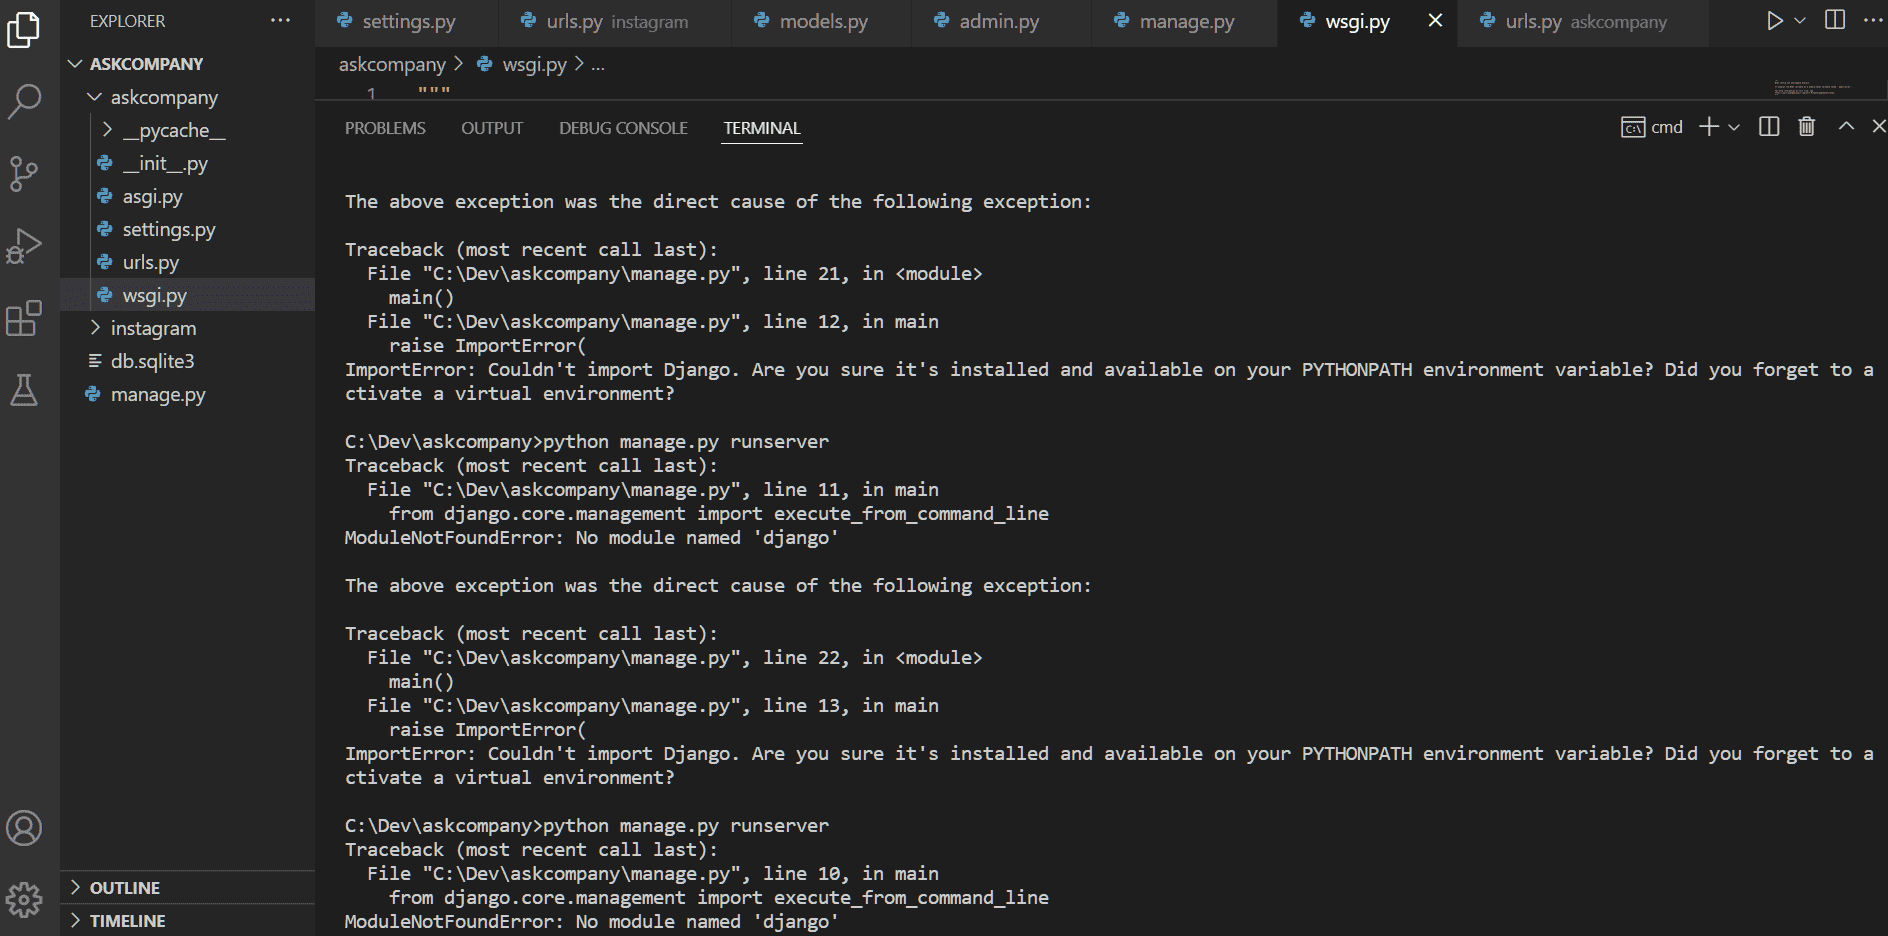Switch to the PROBLEMS panel tab

pos(385,128)
